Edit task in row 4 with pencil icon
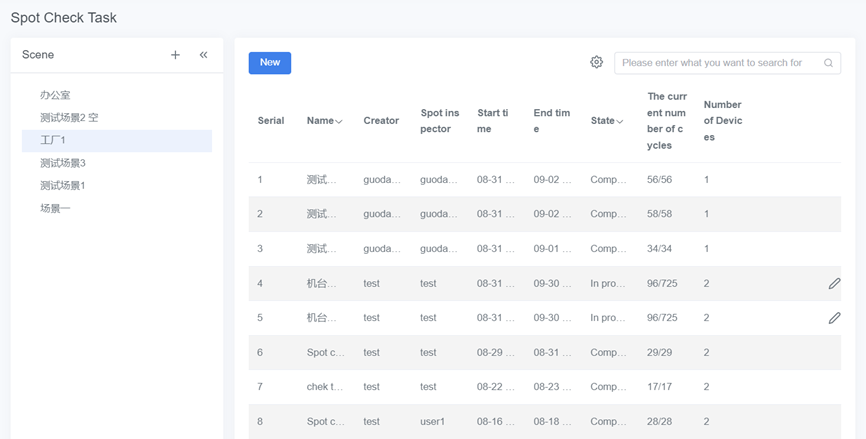Viewport: 866px width, 439px height. tap(834, 284)
